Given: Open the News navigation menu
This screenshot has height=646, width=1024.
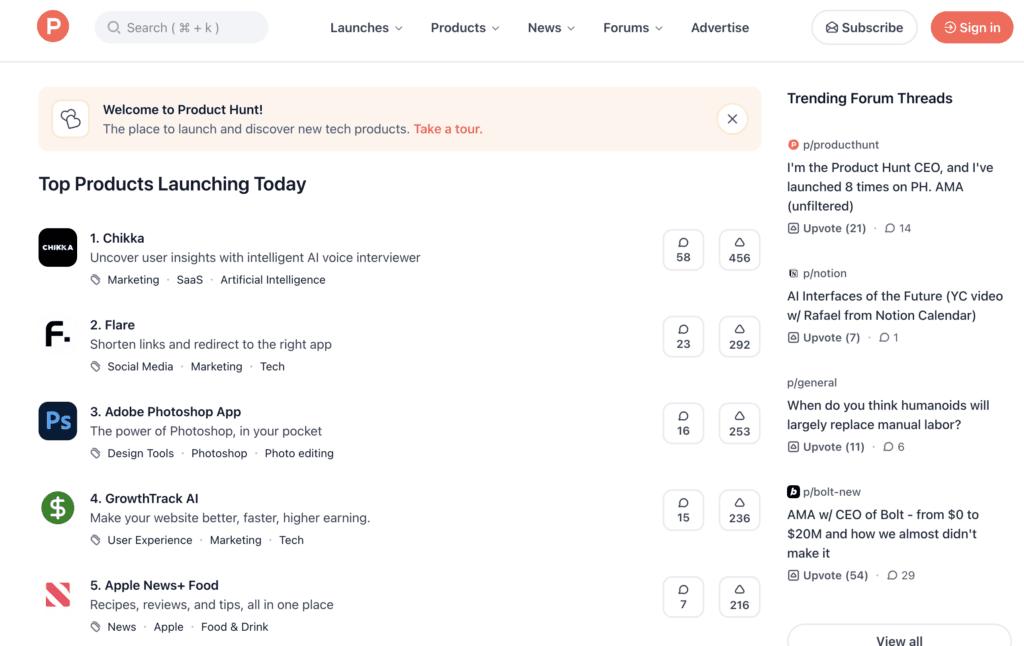Looking at the screenshot, I should (551, 28).
